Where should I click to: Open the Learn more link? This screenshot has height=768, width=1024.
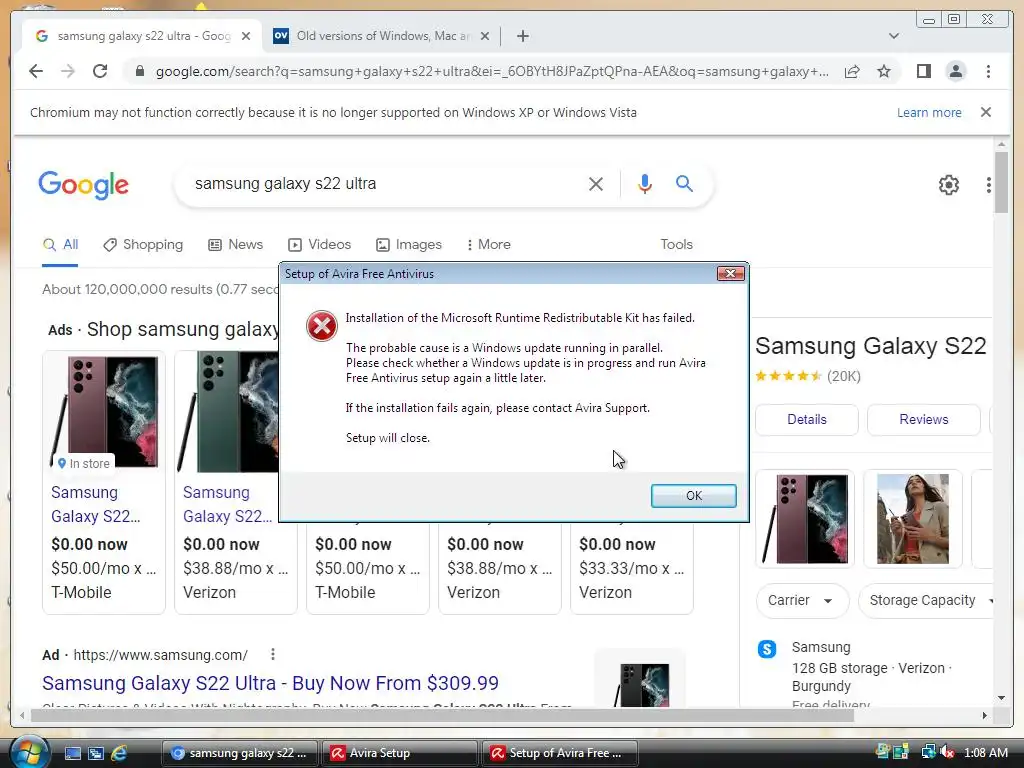point(929,112)
